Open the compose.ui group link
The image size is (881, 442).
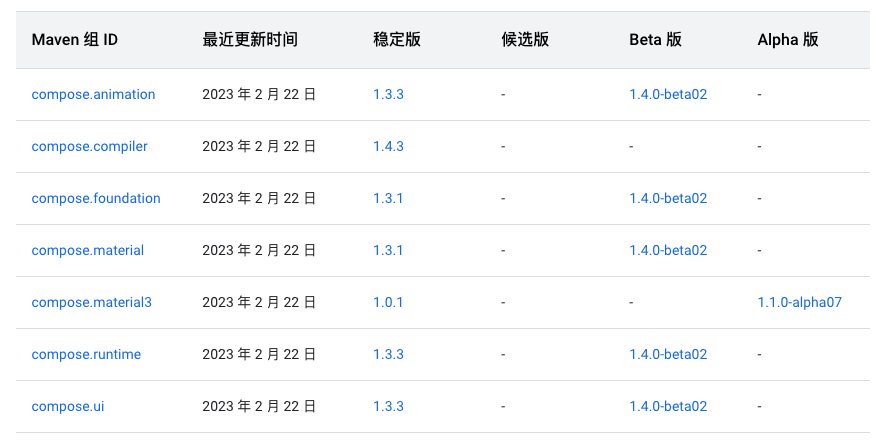click(x=67, y=406)
